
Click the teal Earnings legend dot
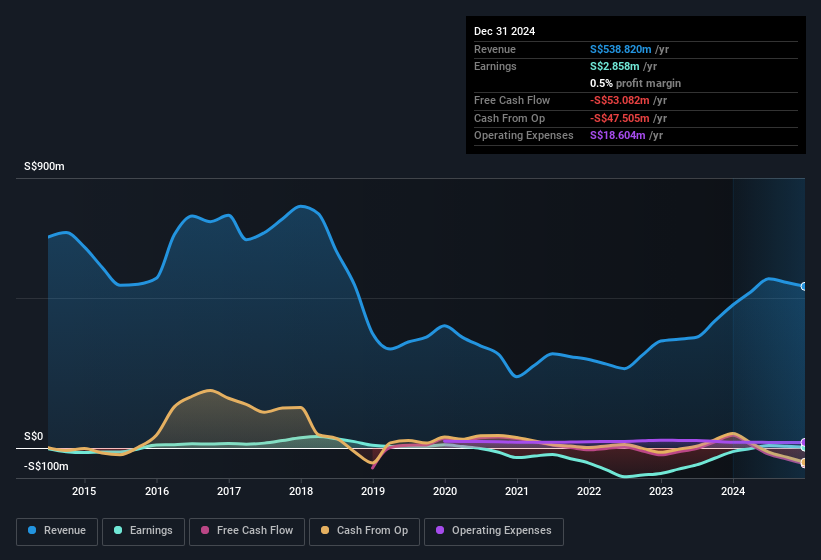point(118,530)
